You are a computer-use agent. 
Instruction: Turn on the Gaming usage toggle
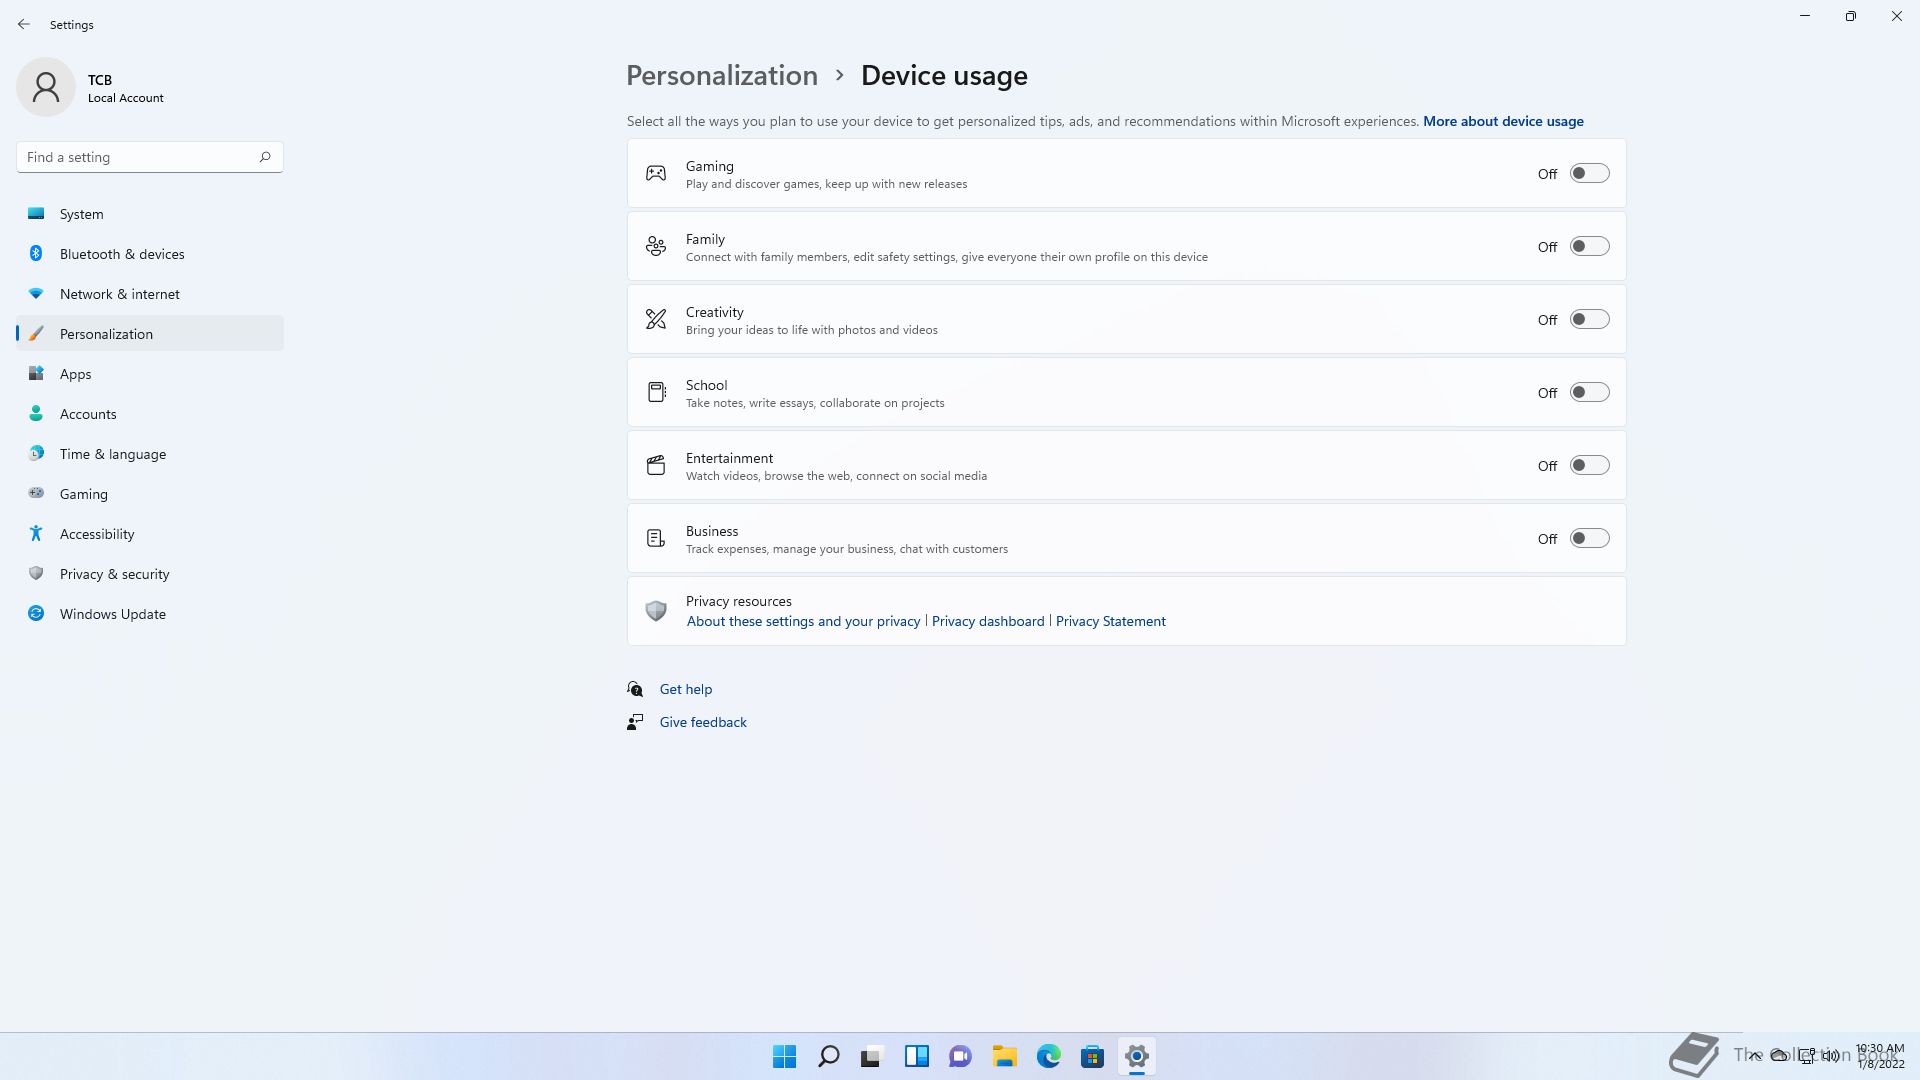click(x=1588, y=173)
